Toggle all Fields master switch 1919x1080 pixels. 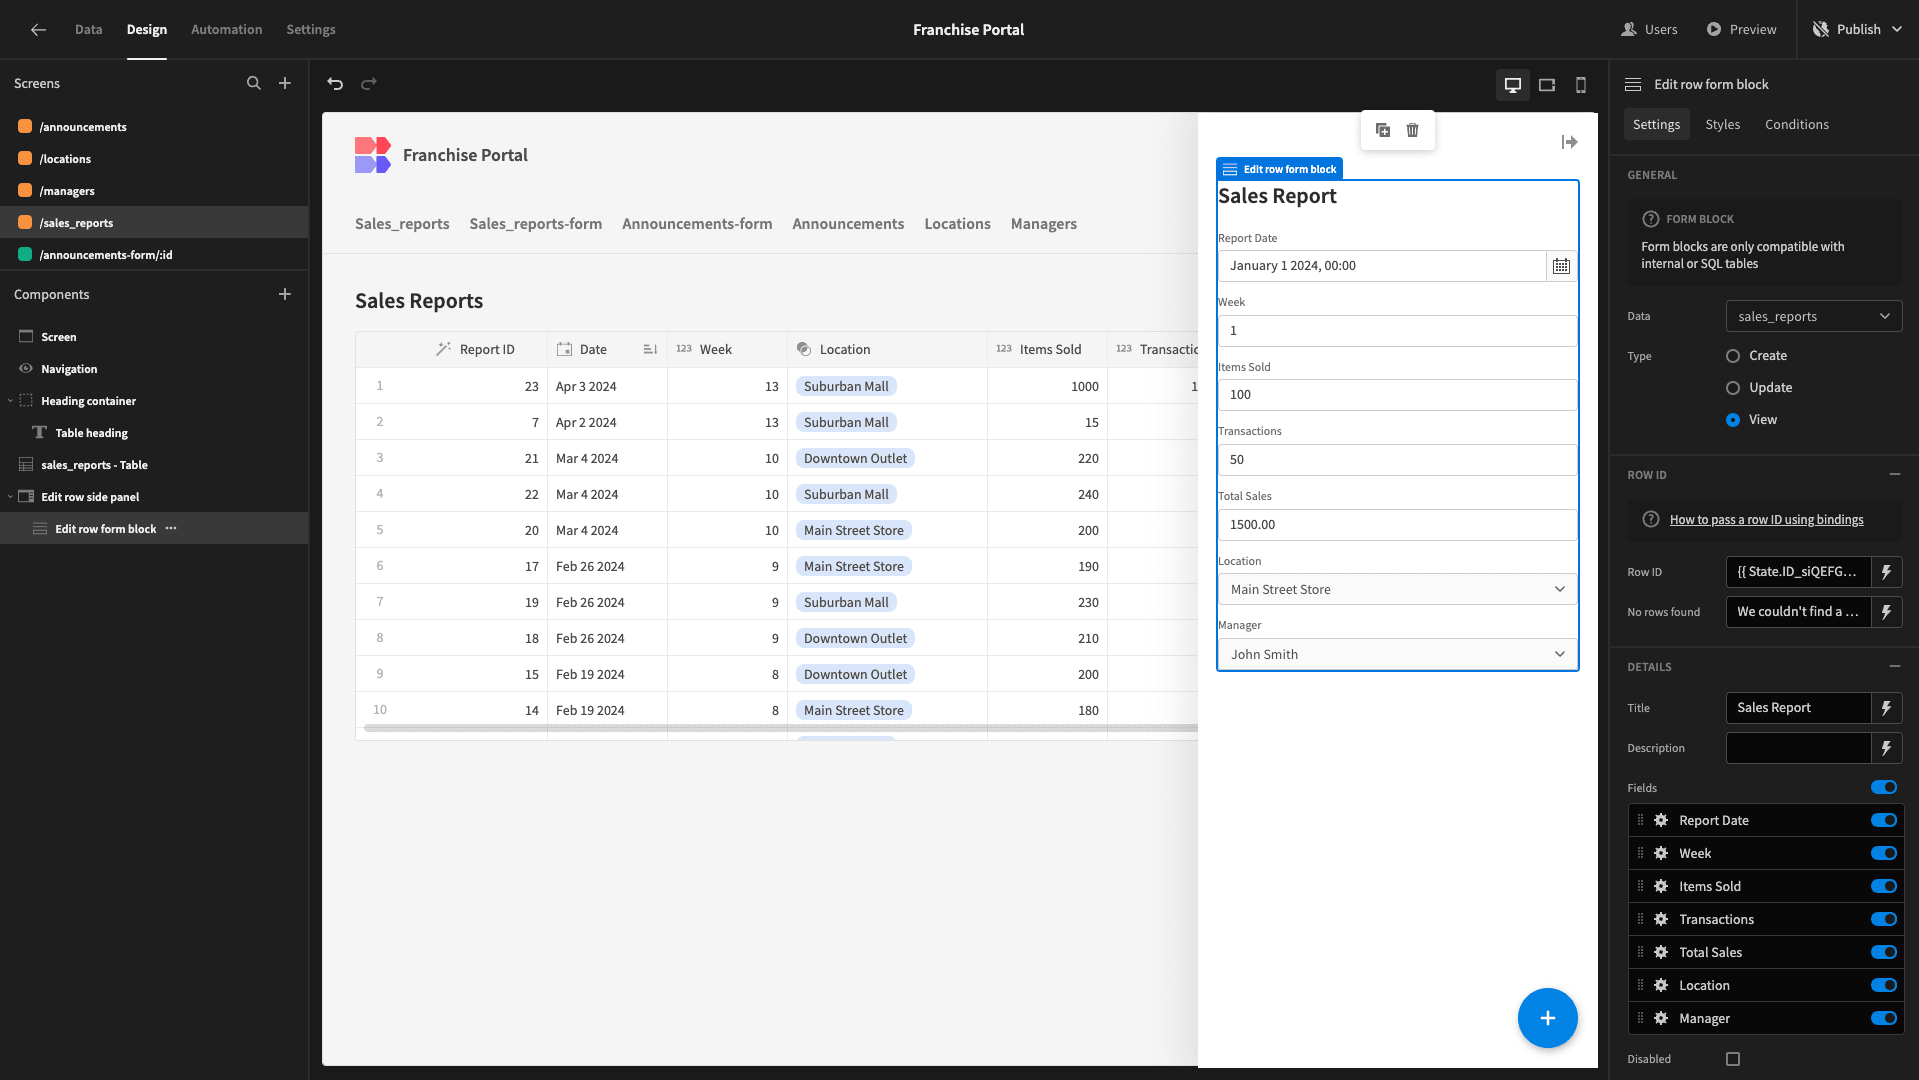point(1884,787)
